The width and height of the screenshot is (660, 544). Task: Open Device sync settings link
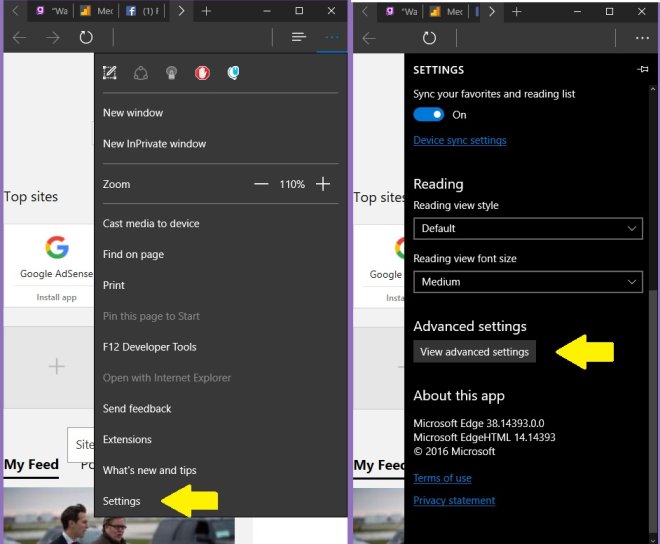click(460, 140)
